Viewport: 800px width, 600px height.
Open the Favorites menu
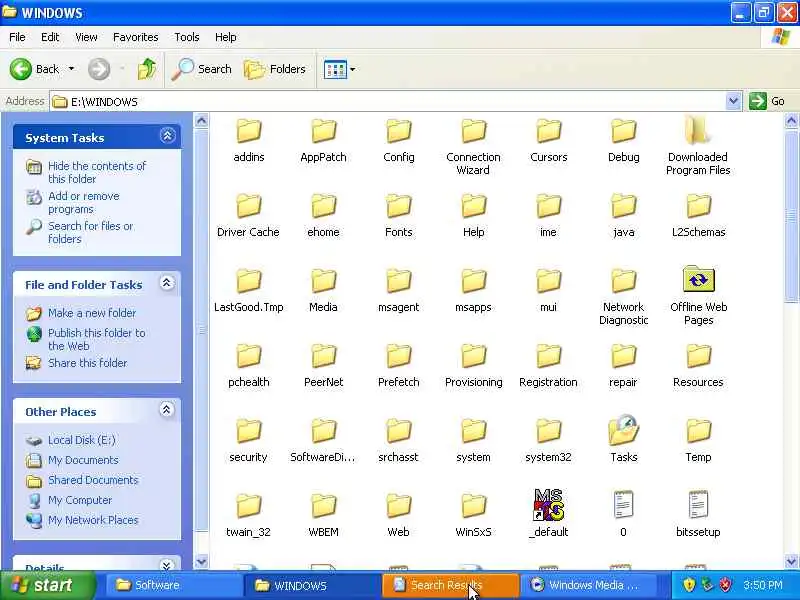[x=136, y=37]
